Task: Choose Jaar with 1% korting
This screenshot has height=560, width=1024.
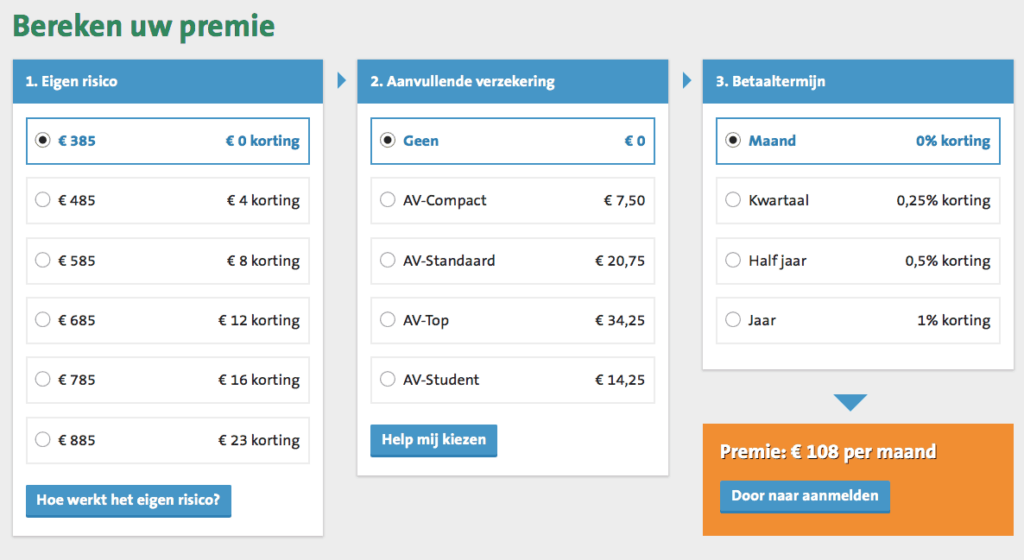Action: [x=733, y=320]
